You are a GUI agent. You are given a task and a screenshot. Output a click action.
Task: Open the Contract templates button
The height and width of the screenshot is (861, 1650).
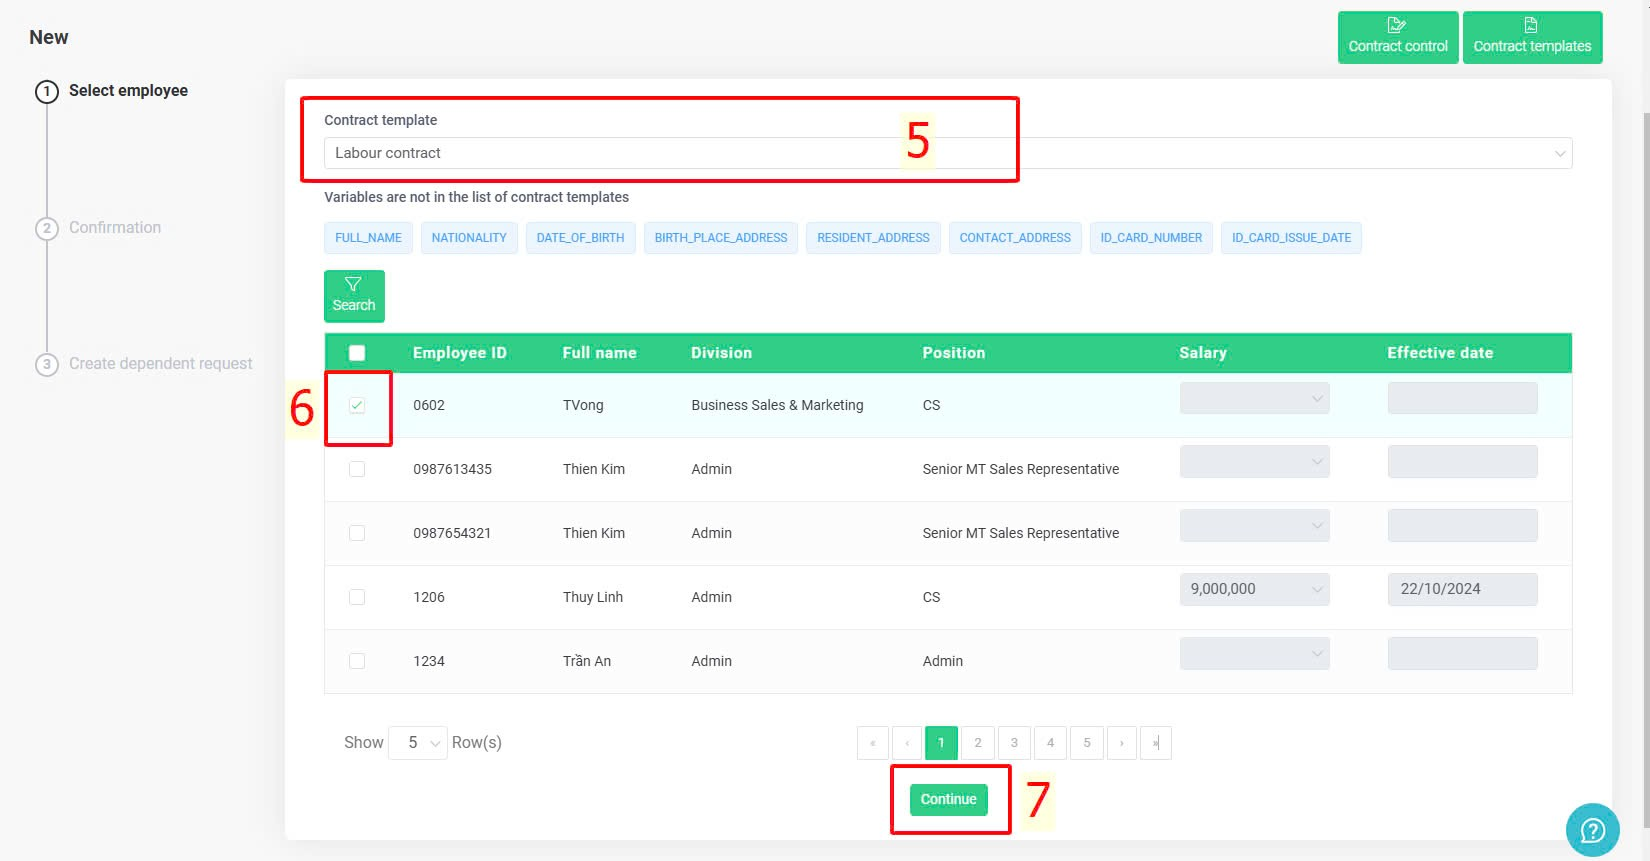(x=1532, y=37)
